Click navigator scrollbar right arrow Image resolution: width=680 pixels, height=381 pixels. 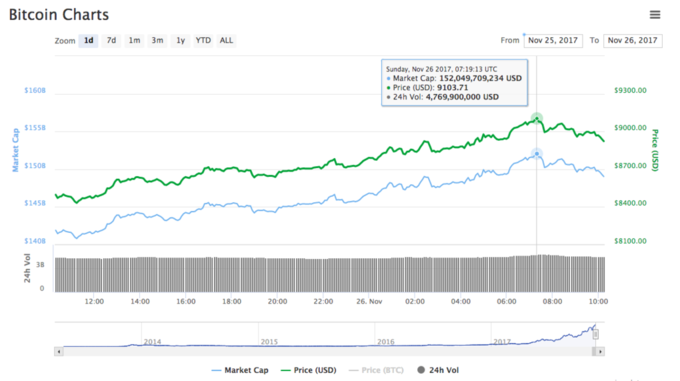coord(600,352)
